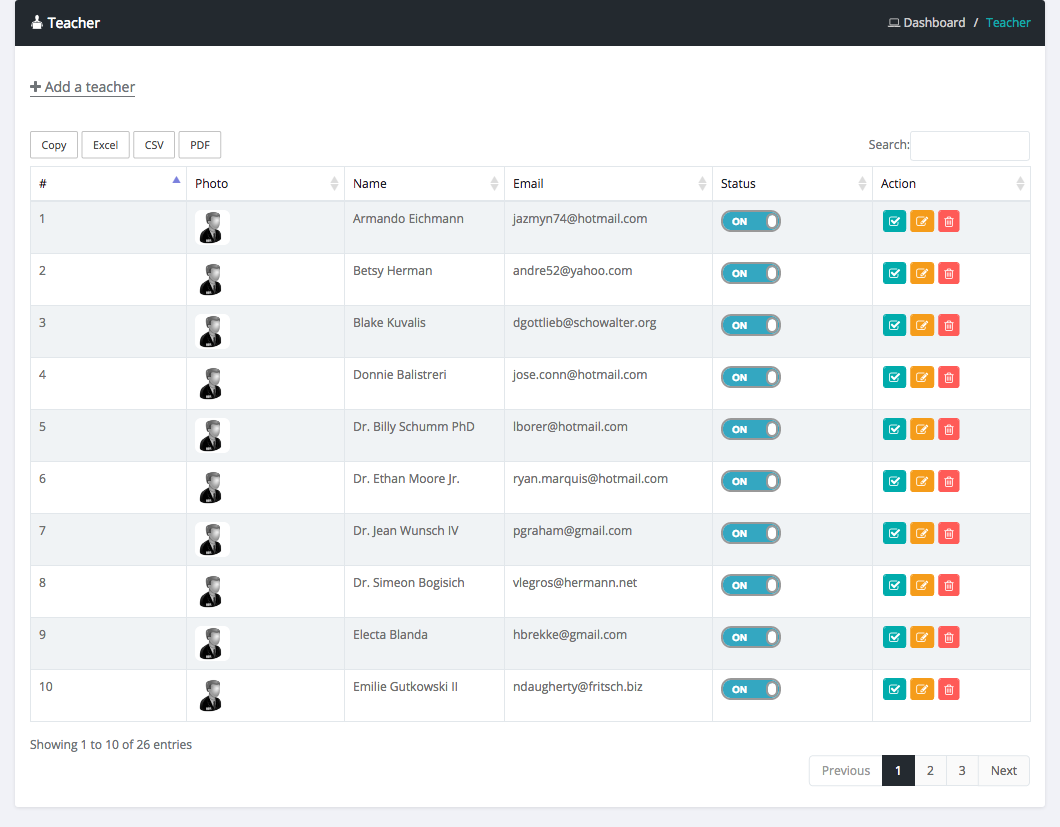This screenshot has width=1060, height=827.
Task: Toggle status switch for Armando Eichmann
Action: pos(750,221)
